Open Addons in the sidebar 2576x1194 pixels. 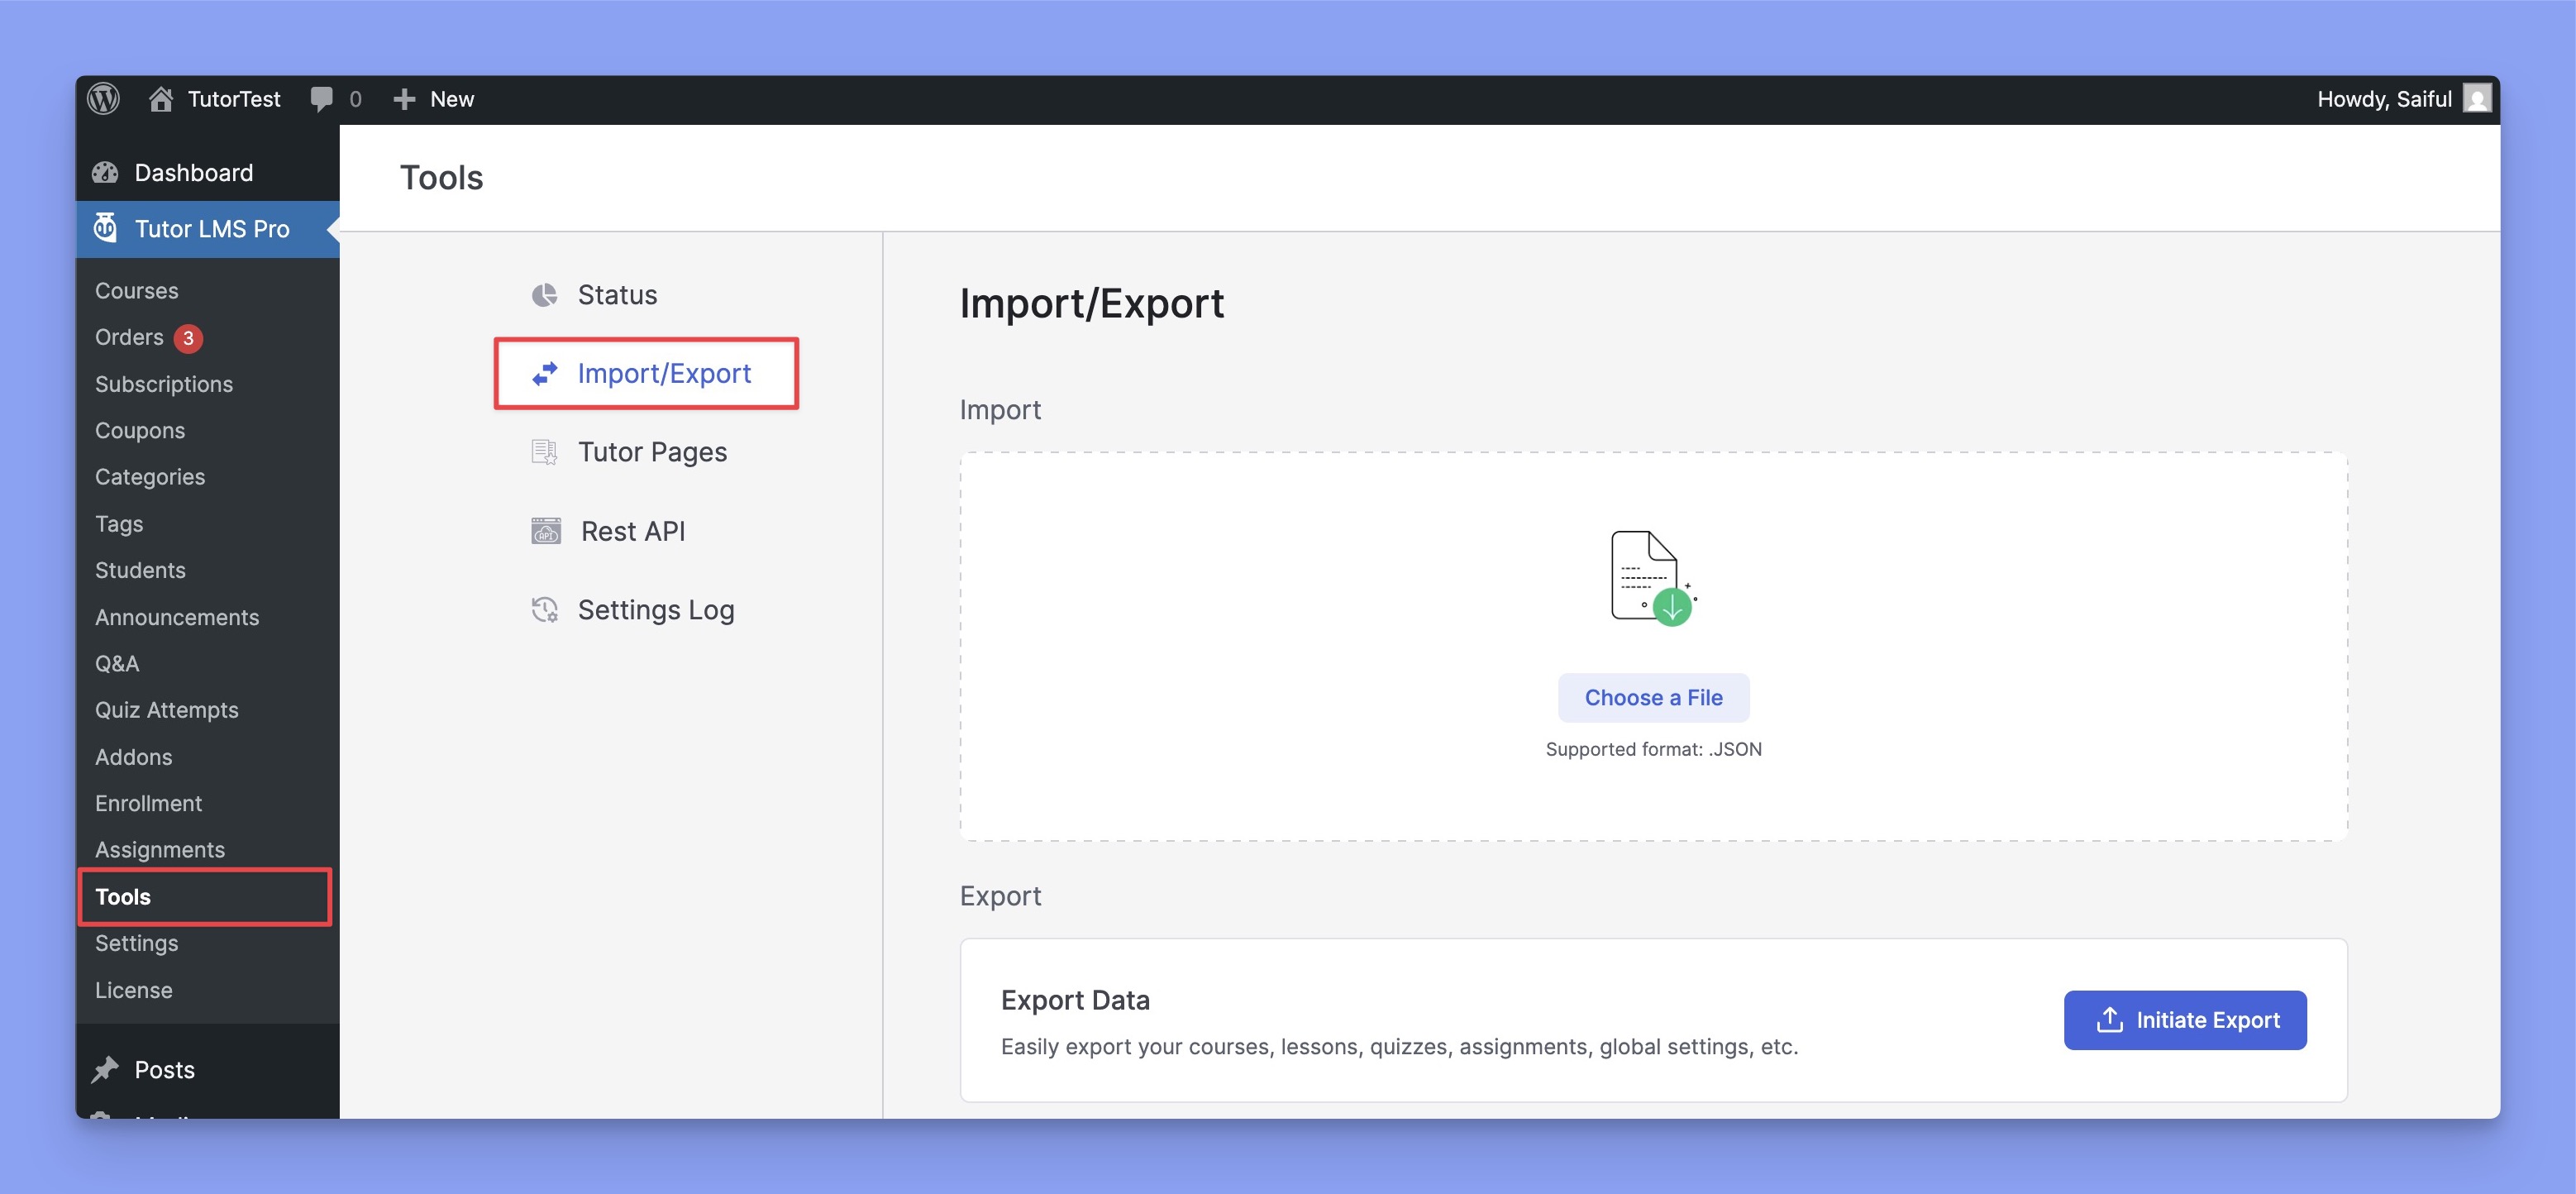tap(134, 757)
